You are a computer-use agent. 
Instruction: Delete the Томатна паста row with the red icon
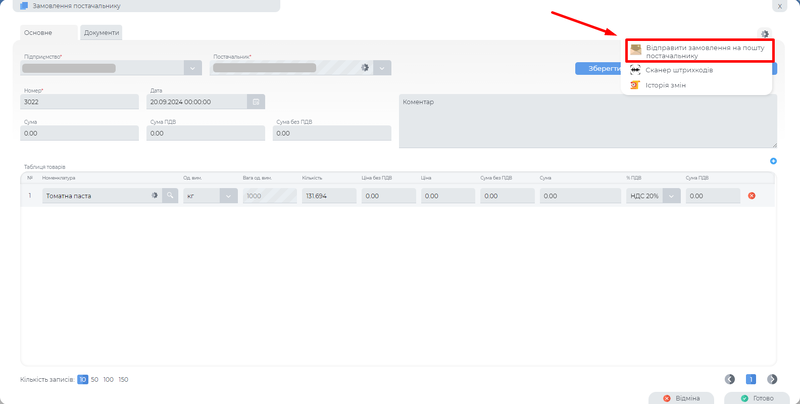point(752,196)
